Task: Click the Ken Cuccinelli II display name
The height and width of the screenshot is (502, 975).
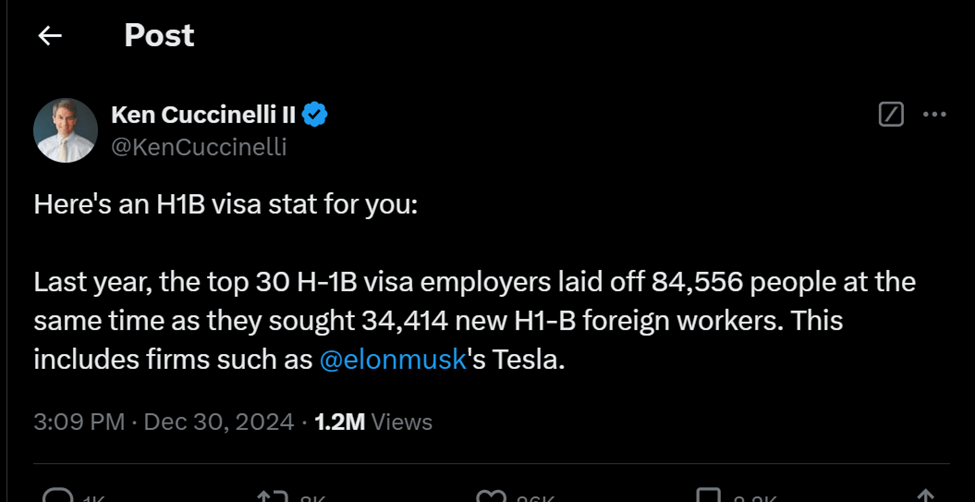Action: click(203, 115)
